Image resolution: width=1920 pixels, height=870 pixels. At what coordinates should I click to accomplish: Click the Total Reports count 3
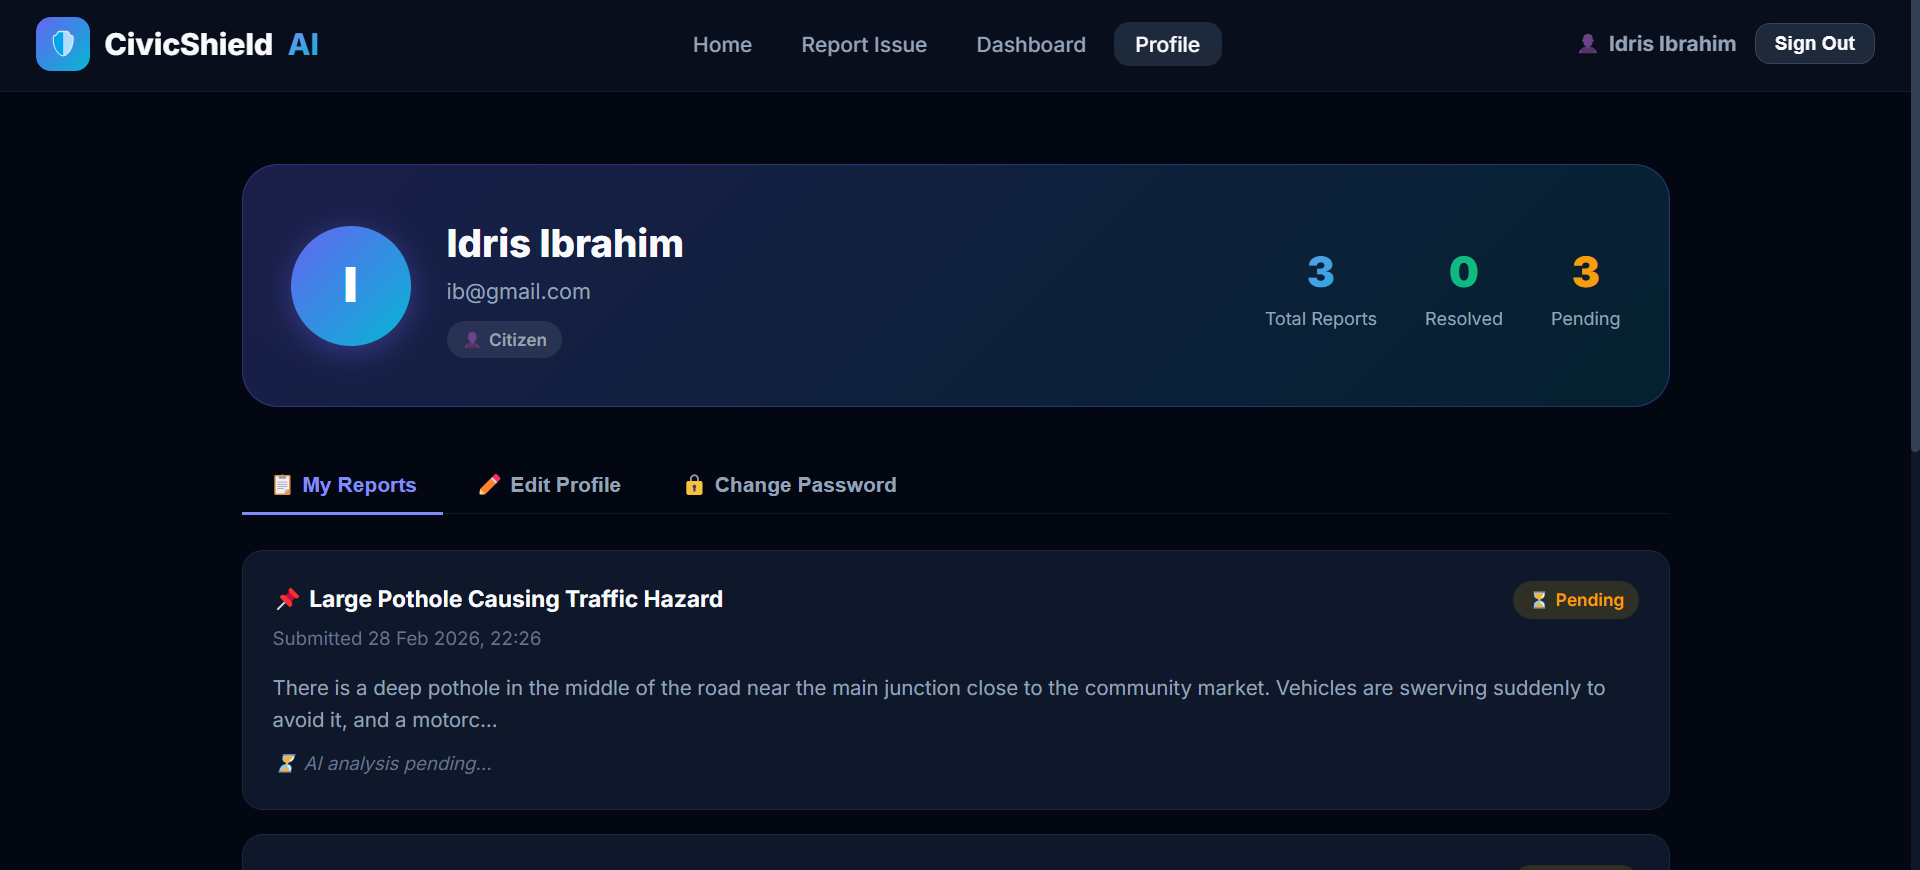(x=1320, y=272)
